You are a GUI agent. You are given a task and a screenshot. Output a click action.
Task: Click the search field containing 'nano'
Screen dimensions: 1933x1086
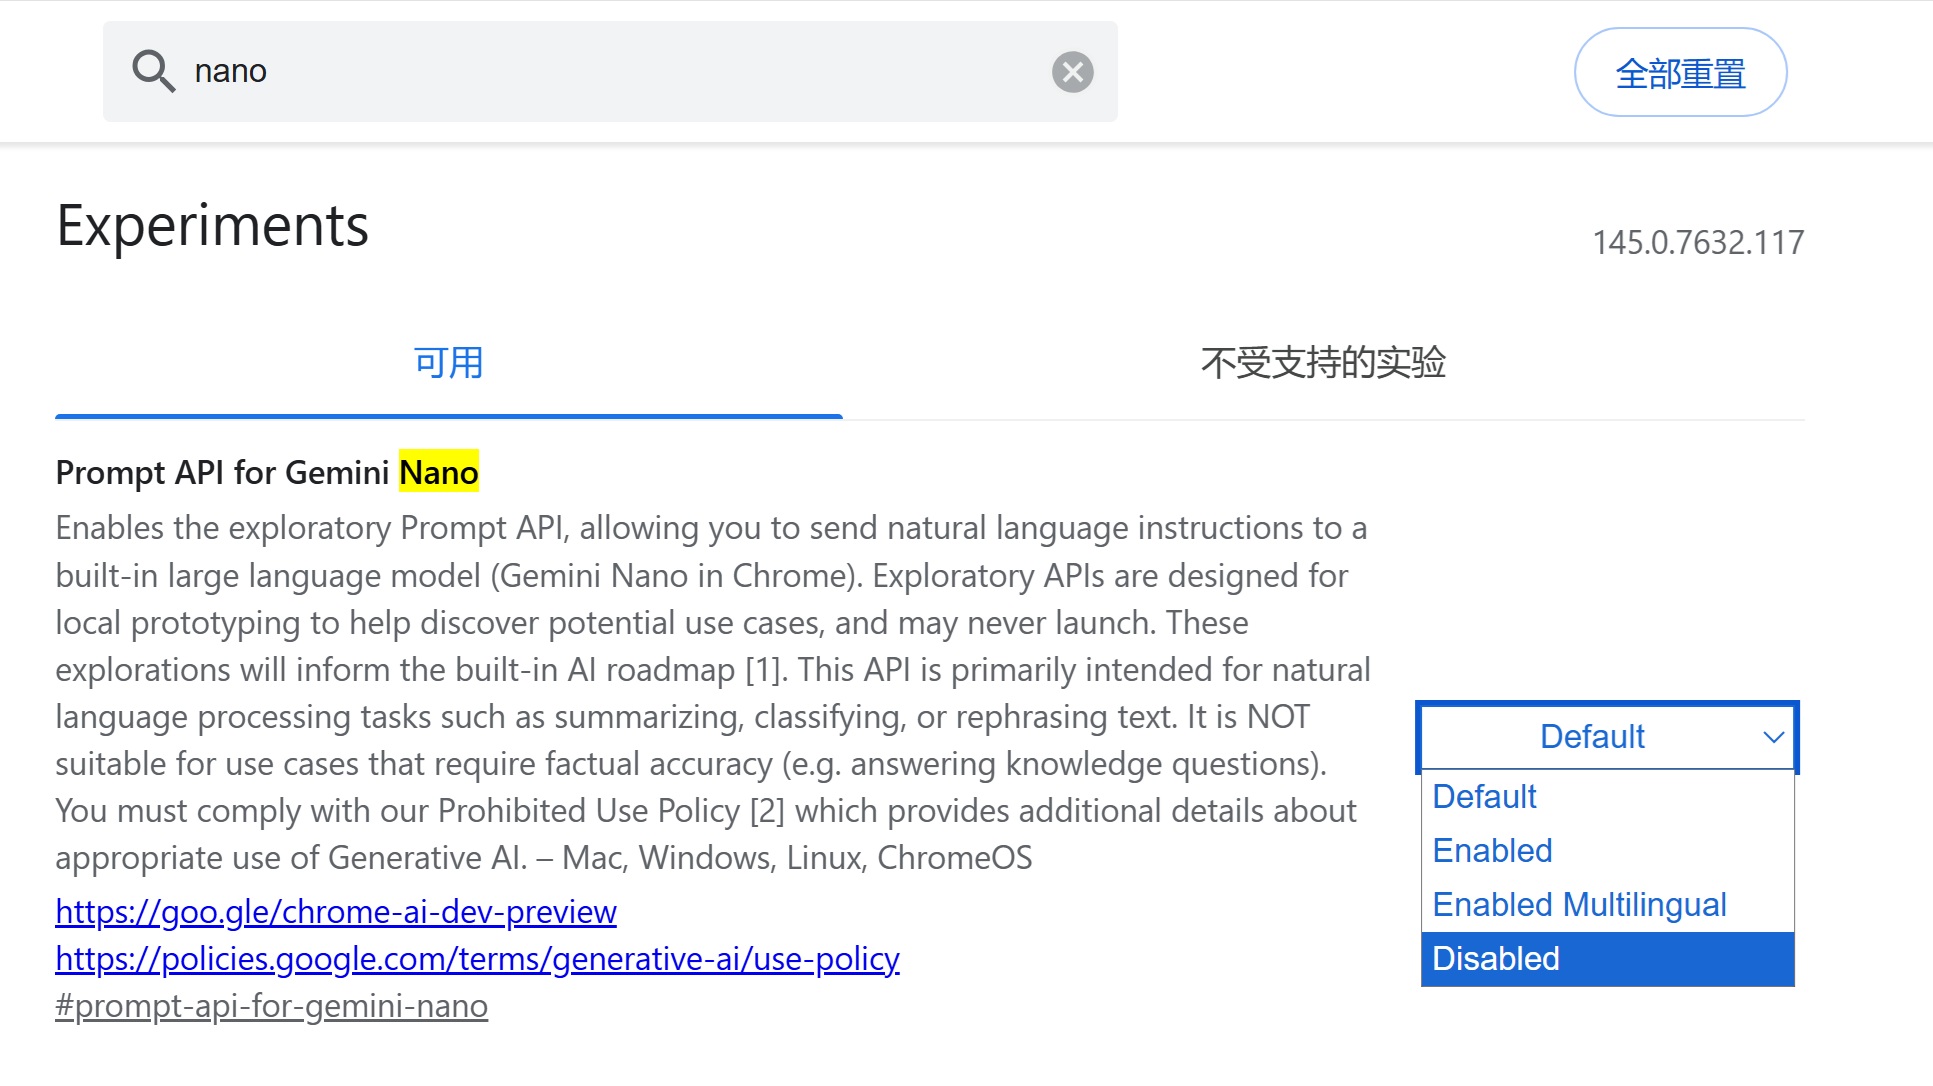click(610, 72)
